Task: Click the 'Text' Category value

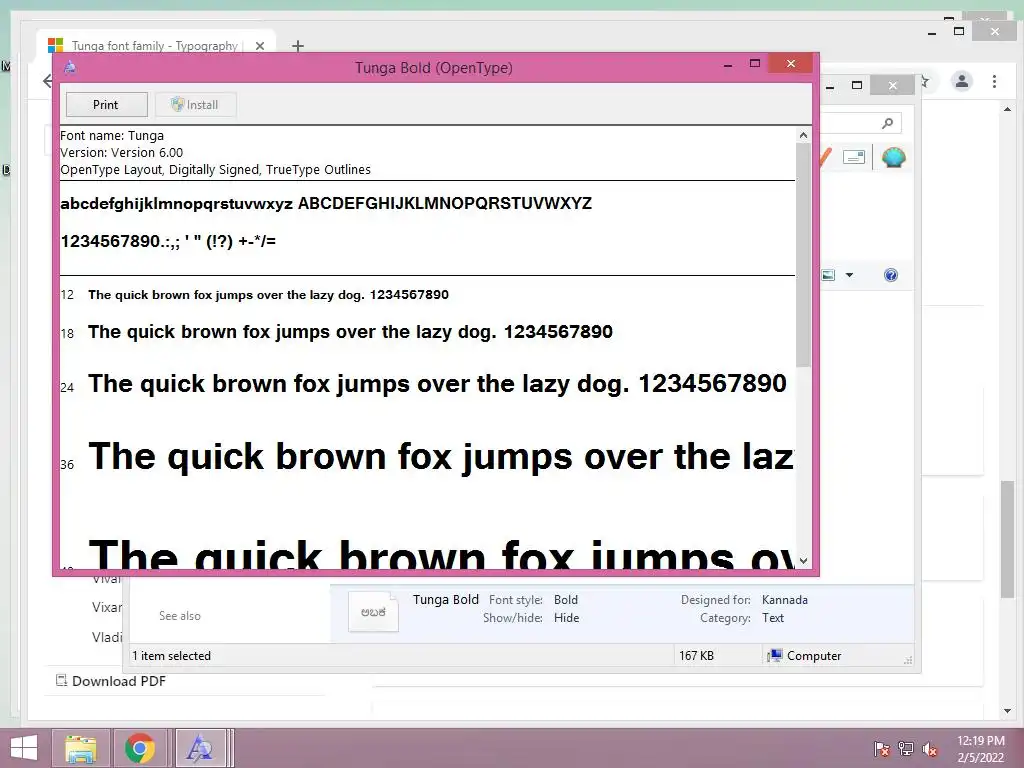Action: (x=773, y=618)
